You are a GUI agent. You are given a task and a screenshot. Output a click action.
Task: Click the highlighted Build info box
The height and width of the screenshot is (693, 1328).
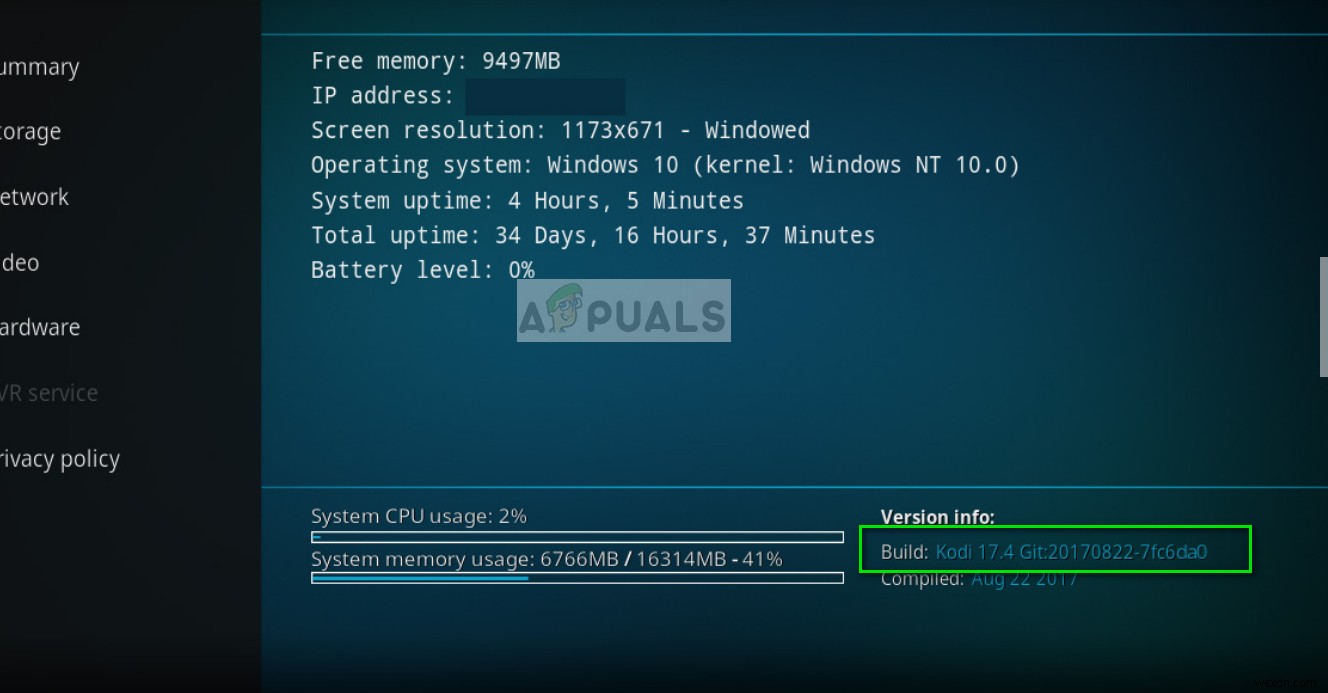pos(1056,549)
